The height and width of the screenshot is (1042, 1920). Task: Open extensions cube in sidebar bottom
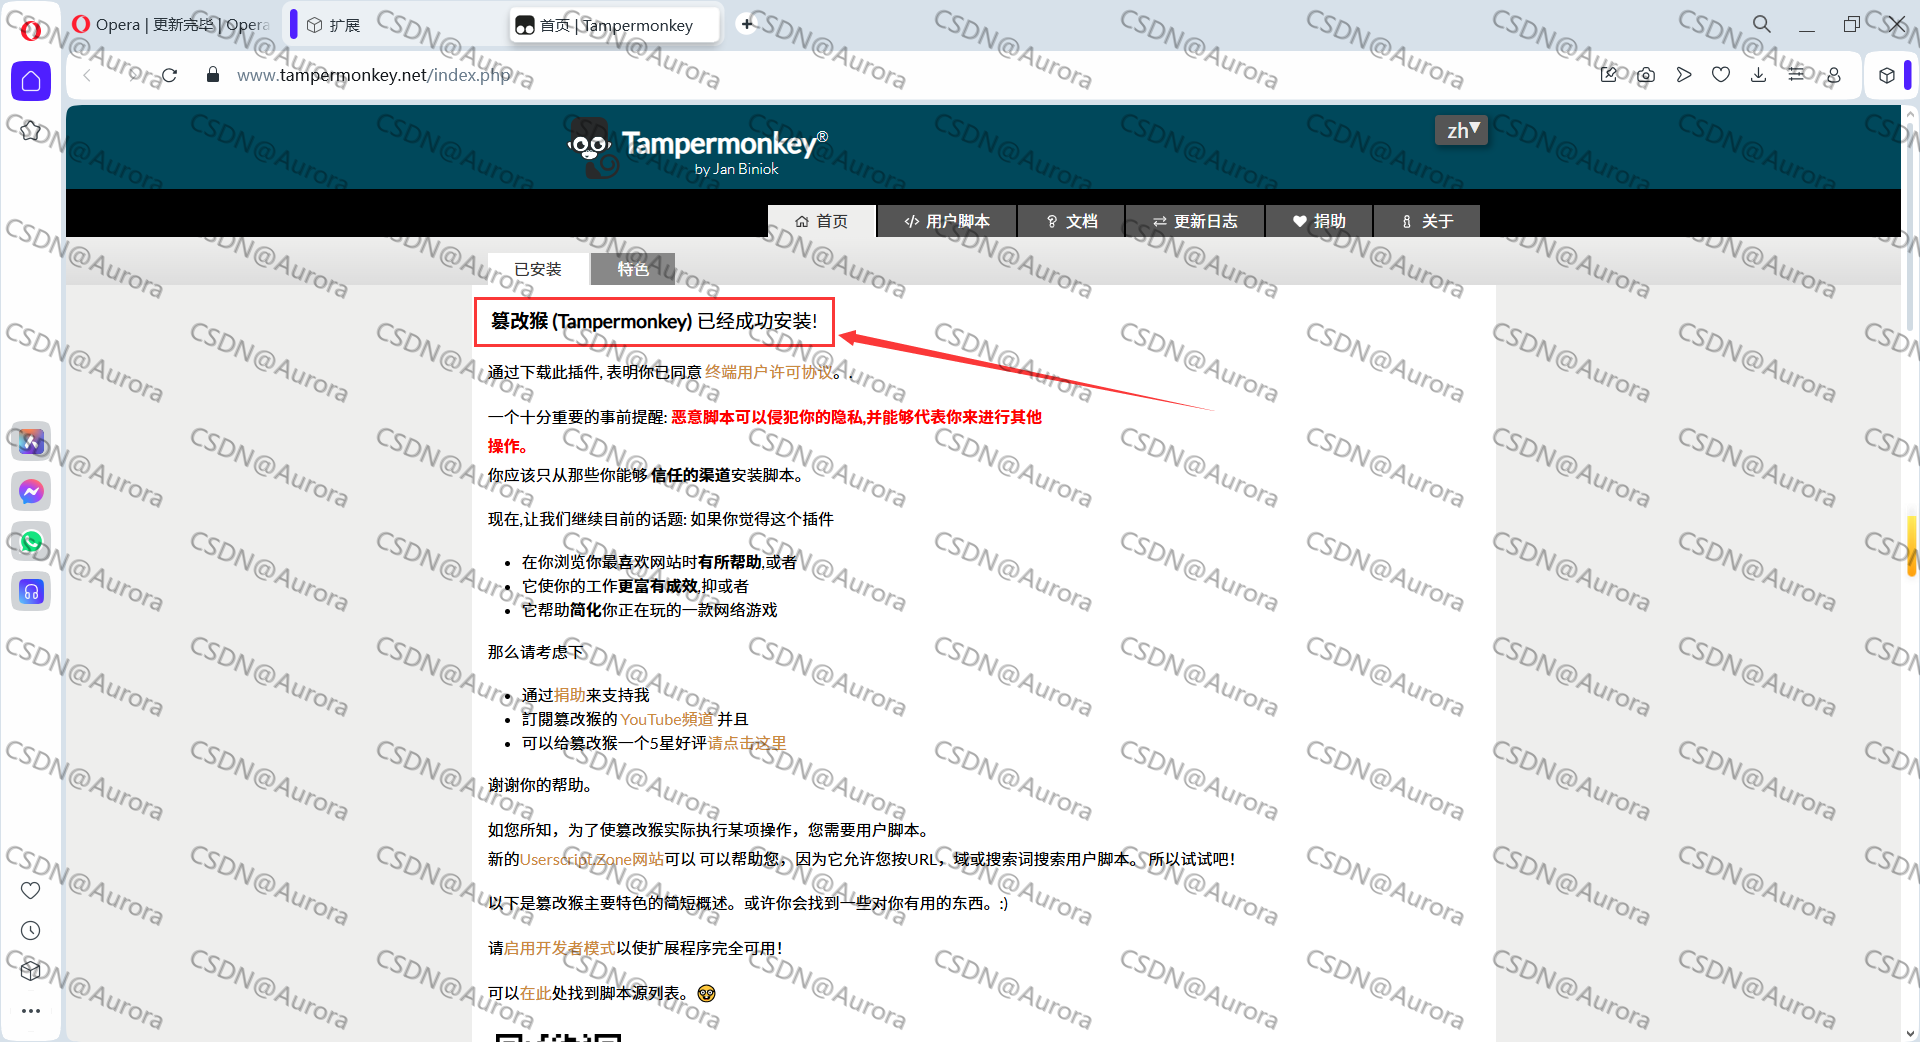click(x=31, y=970)
